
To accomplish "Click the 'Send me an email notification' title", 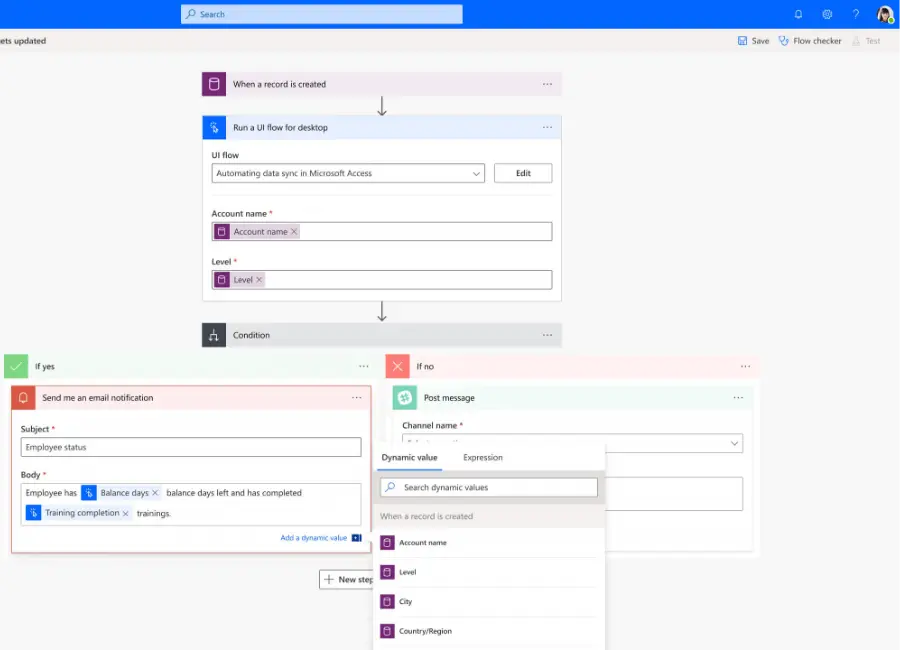I will pyautogui.click(x=98, y=398).
